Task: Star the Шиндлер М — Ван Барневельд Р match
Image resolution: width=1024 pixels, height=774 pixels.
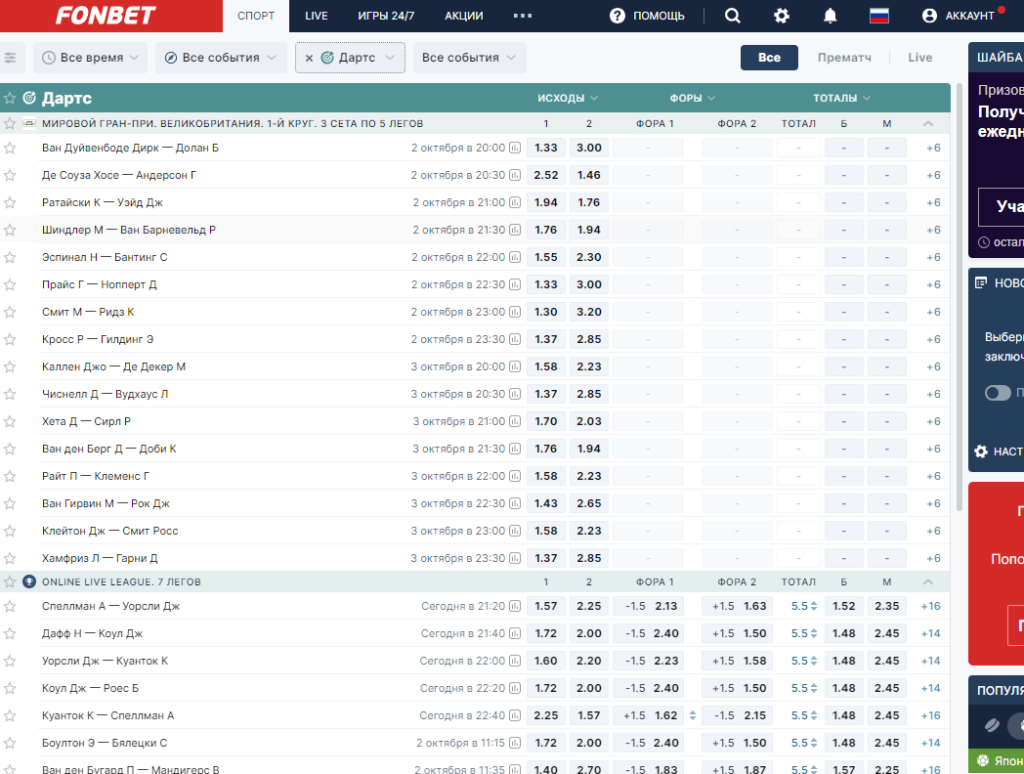Action: 10,230
